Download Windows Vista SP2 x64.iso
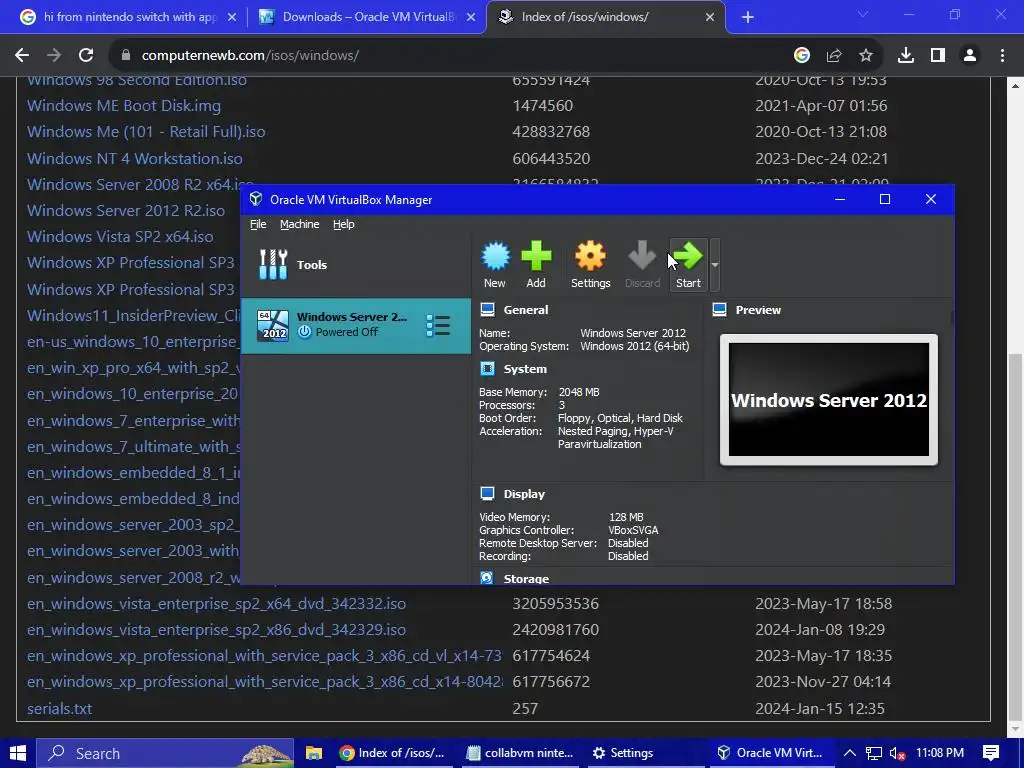 120,237
